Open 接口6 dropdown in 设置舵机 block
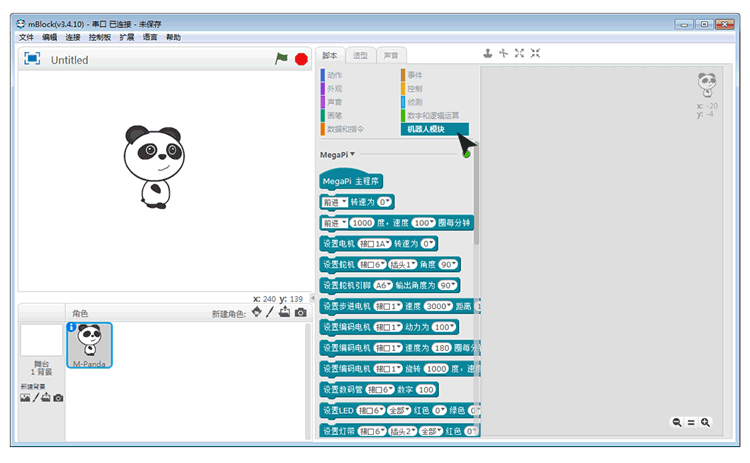The width and height of the screenshot is (750, 463). click(x=372, y=265)
